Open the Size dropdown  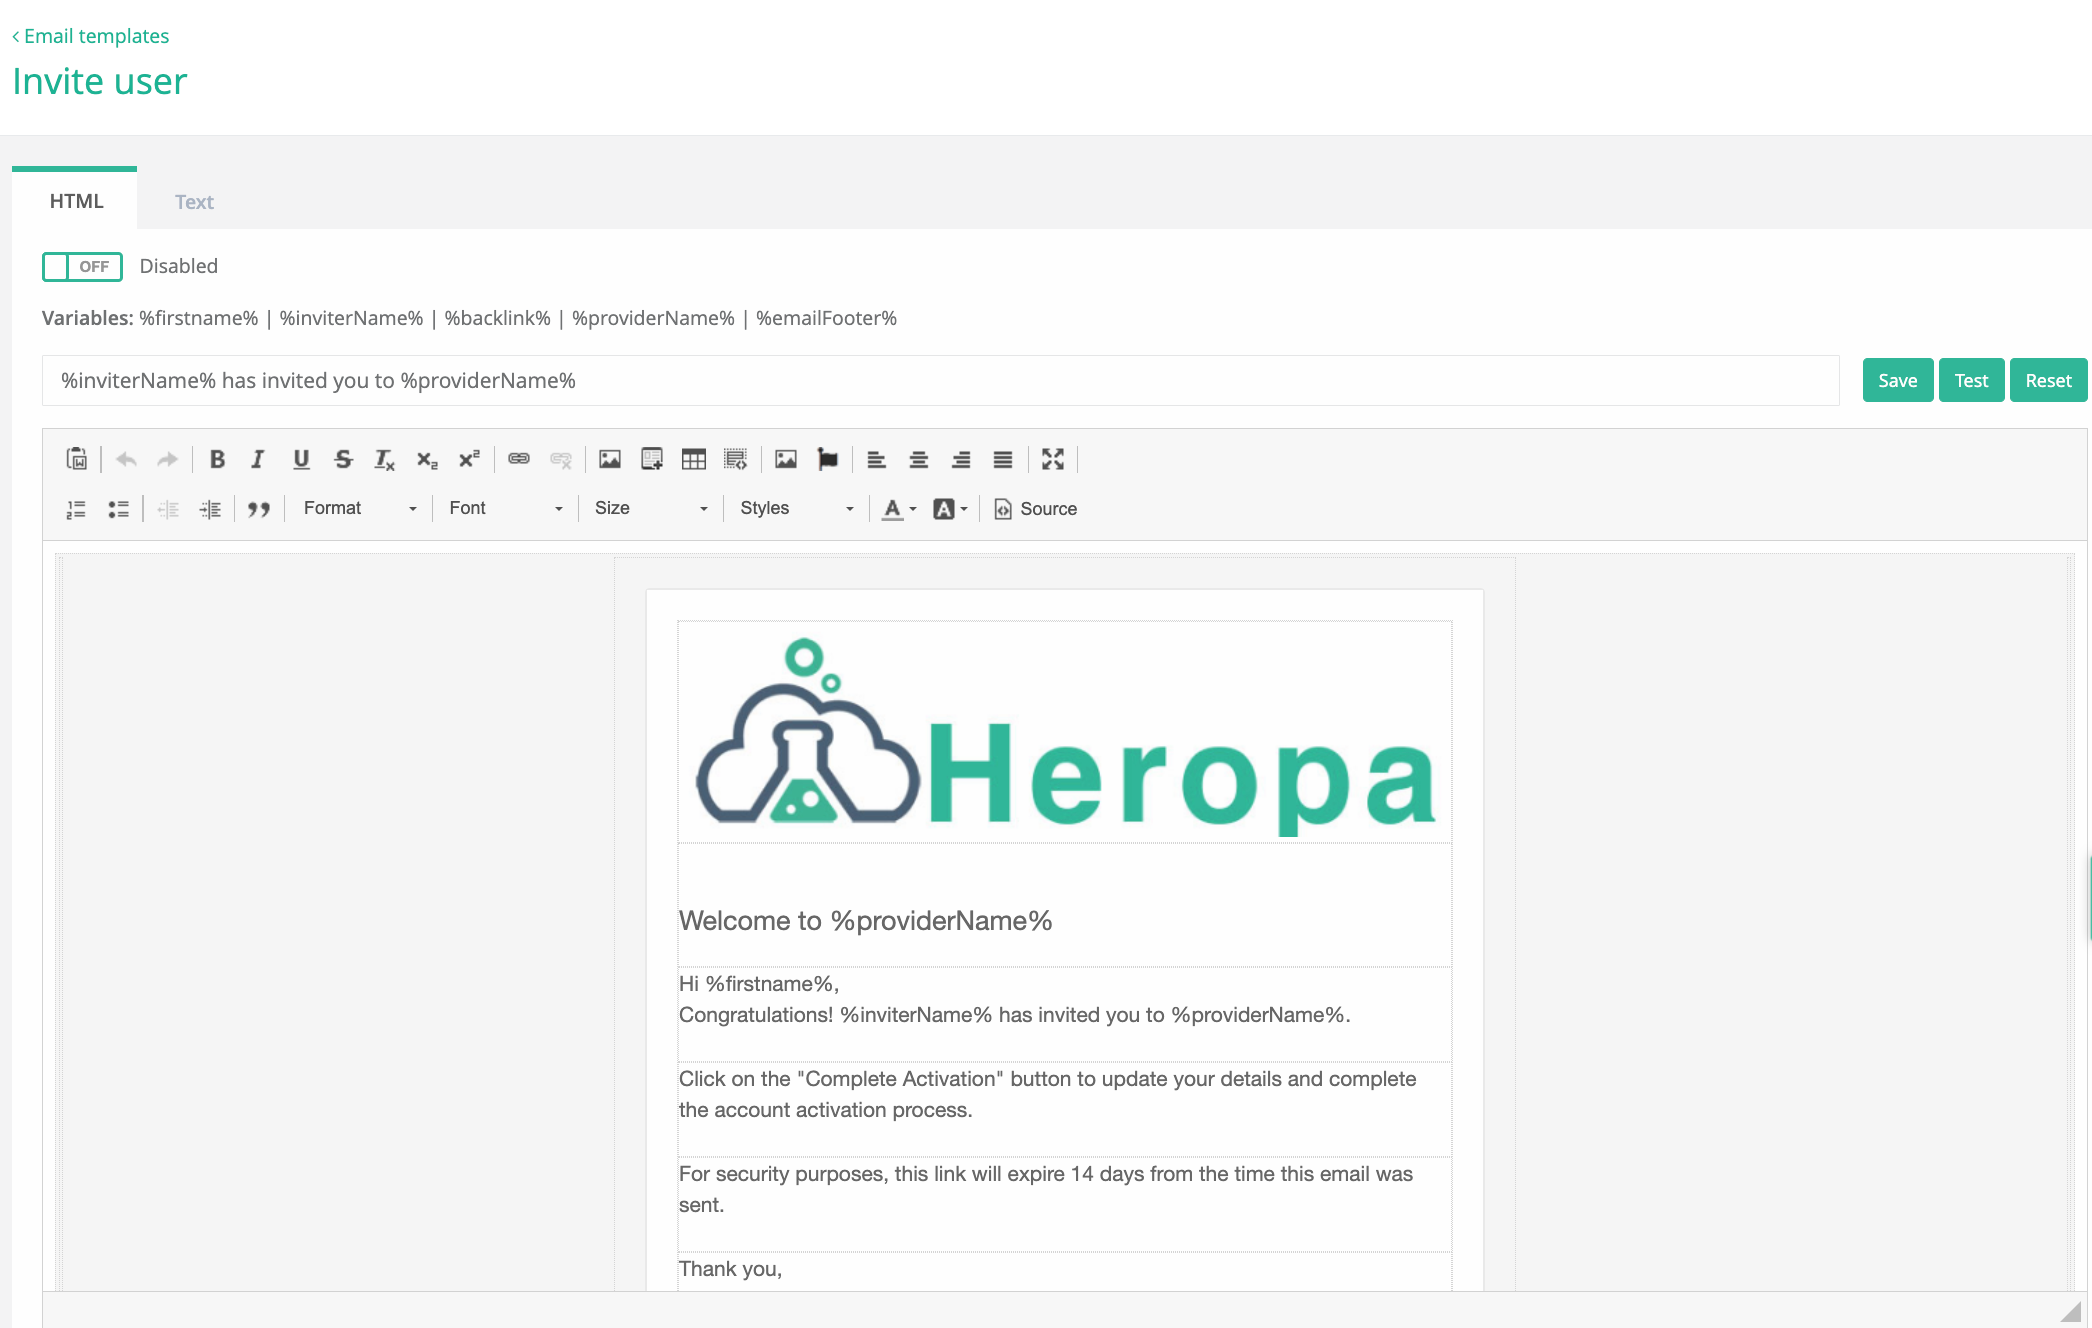pyautogui.click(x=651, y=509)
